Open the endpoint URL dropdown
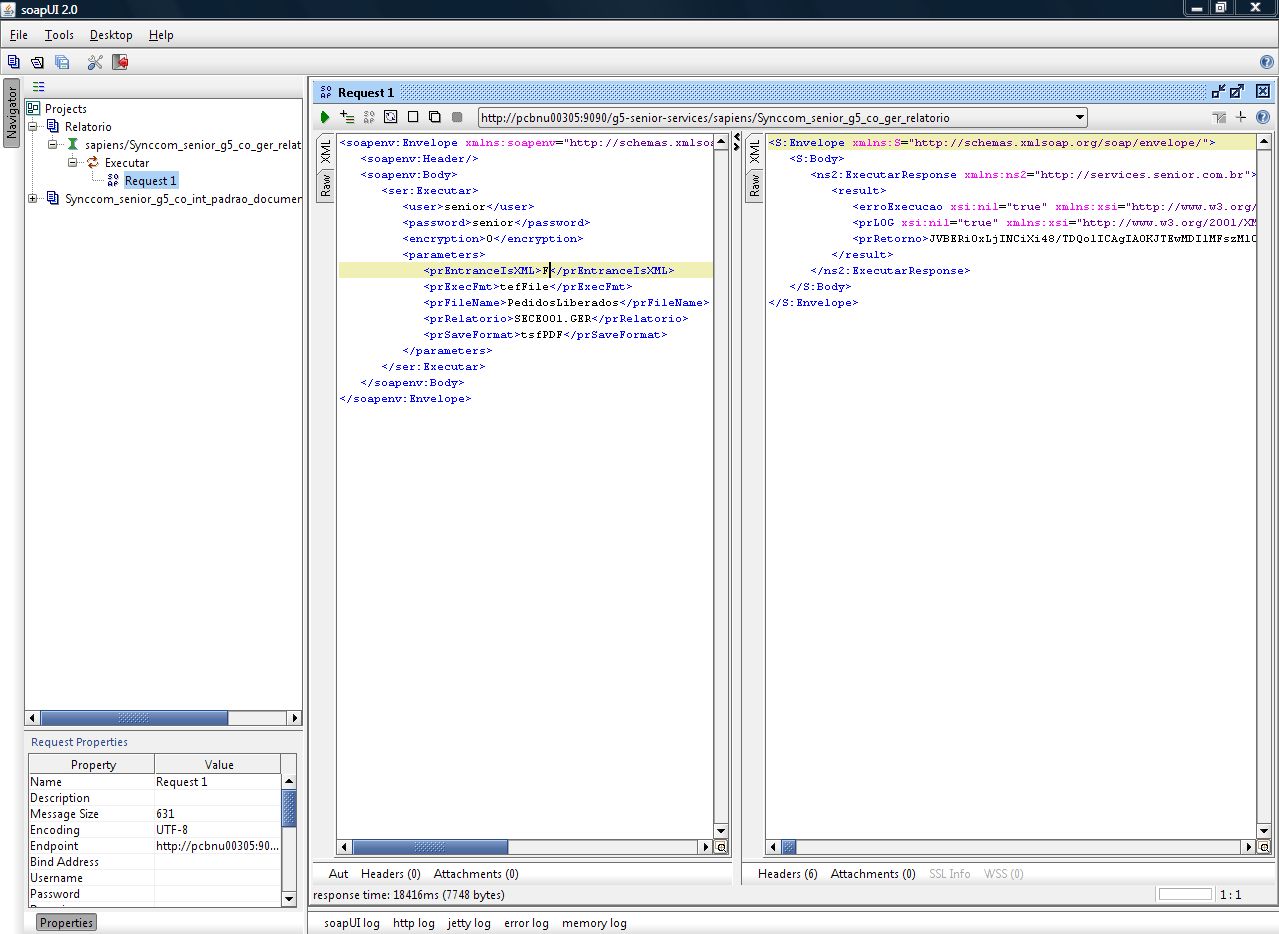The height and width of the screenshot is (934, 1279). pyautogui.click(x=1079, y=118)
